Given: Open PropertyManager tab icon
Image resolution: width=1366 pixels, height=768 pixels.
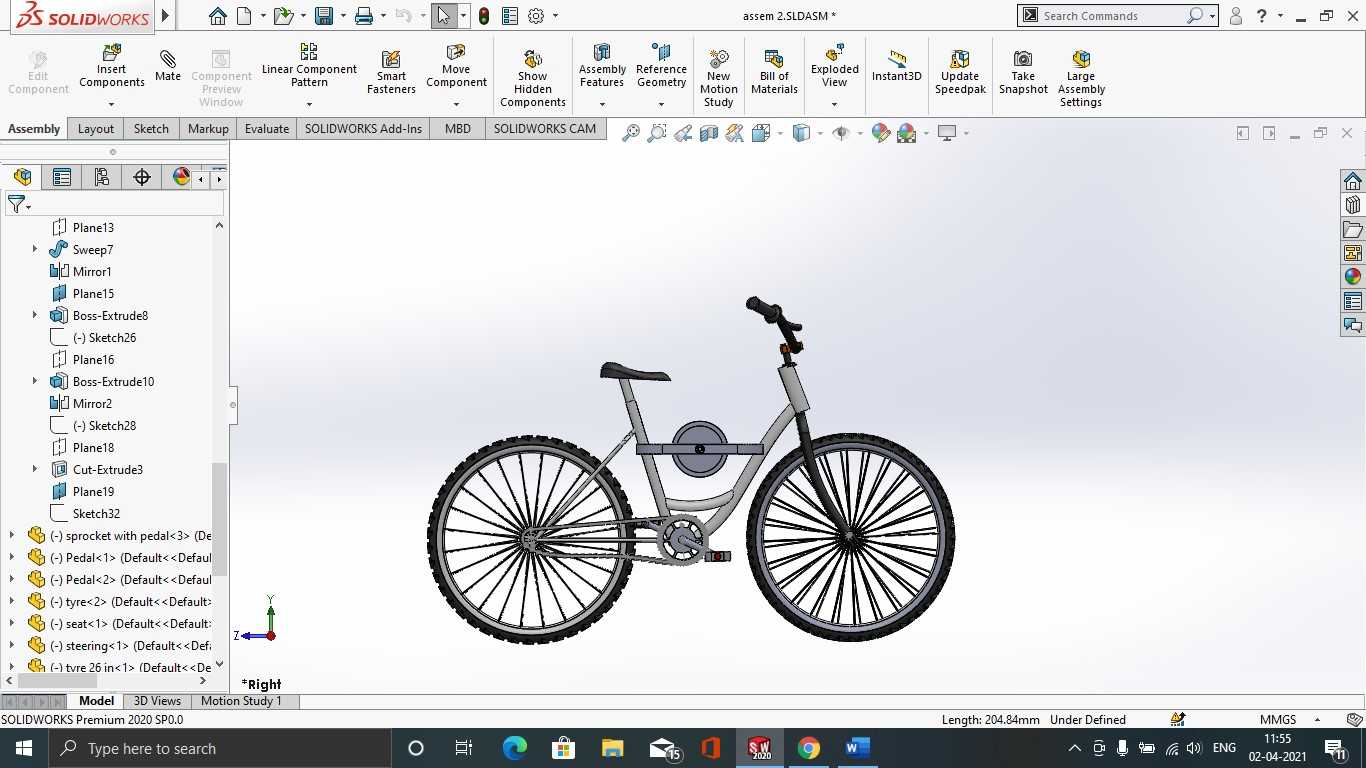Looking at the screenshot, I should (x=62, y=177).
